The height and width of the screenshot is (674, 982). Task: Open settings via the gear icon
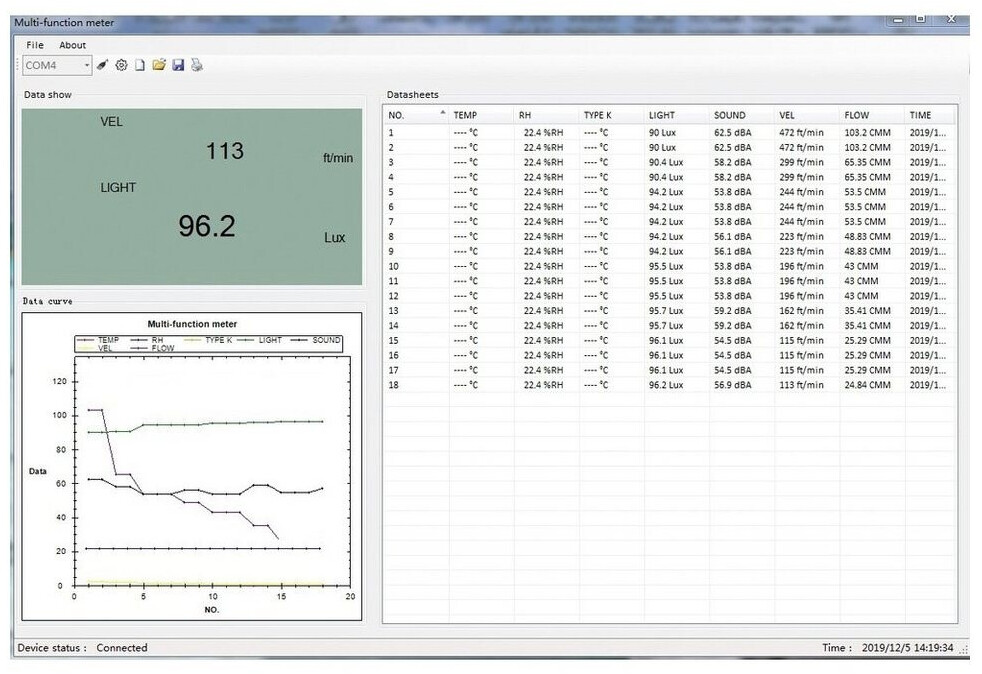point(121,66)
